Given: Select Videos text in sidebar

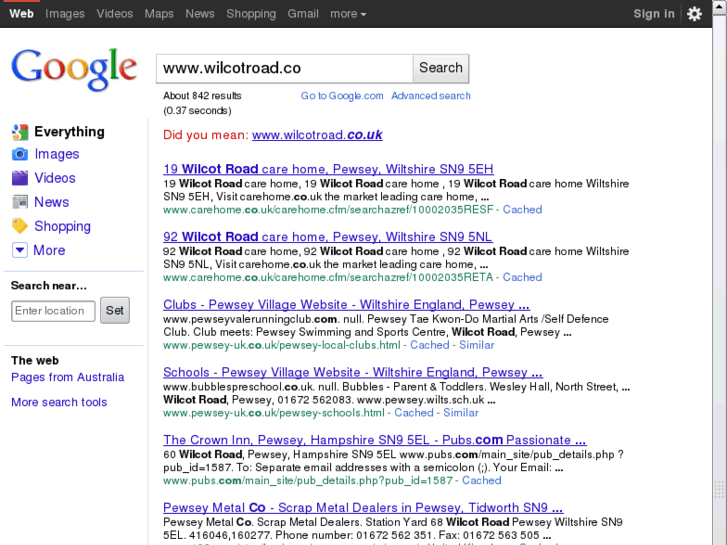Looking at the screenshot, I should pyautogui.click(x=55, y=178).
